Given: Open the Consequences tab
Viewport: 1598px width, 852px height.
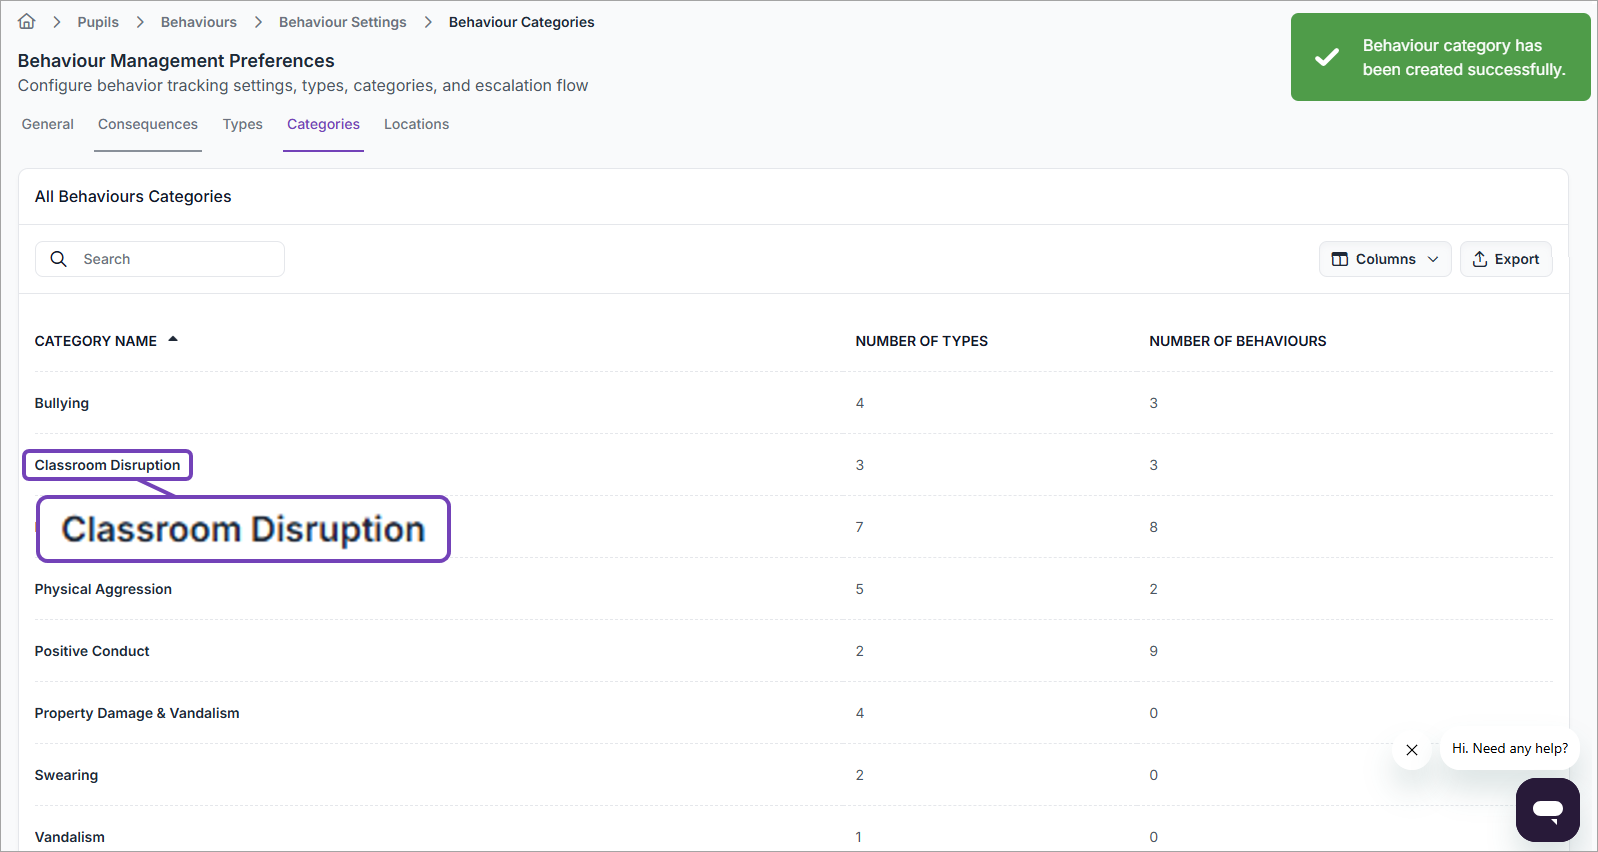Looking at the screenshot, I should 148,124.
